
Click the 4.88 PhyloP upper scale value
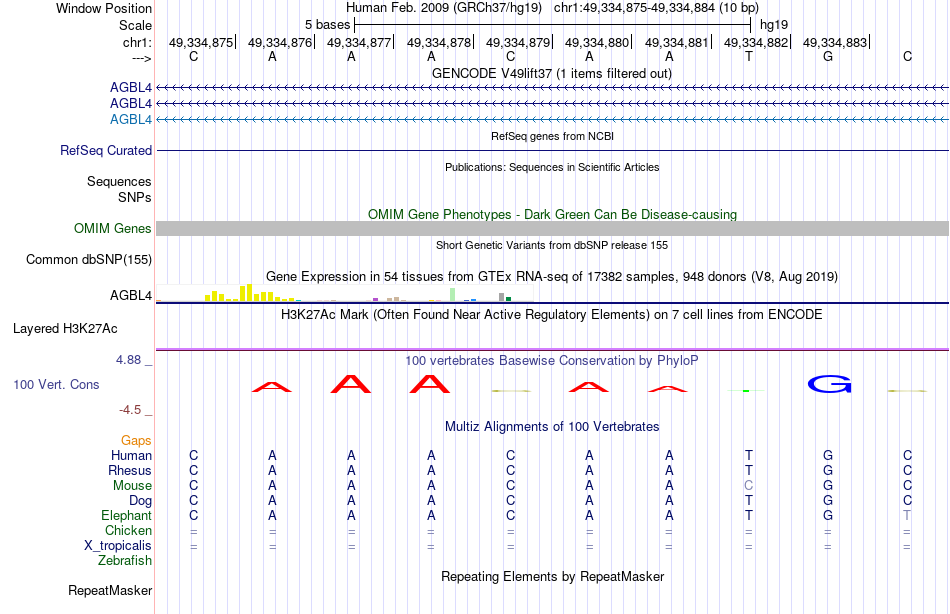pyautogui.click(x=128, y=360)
